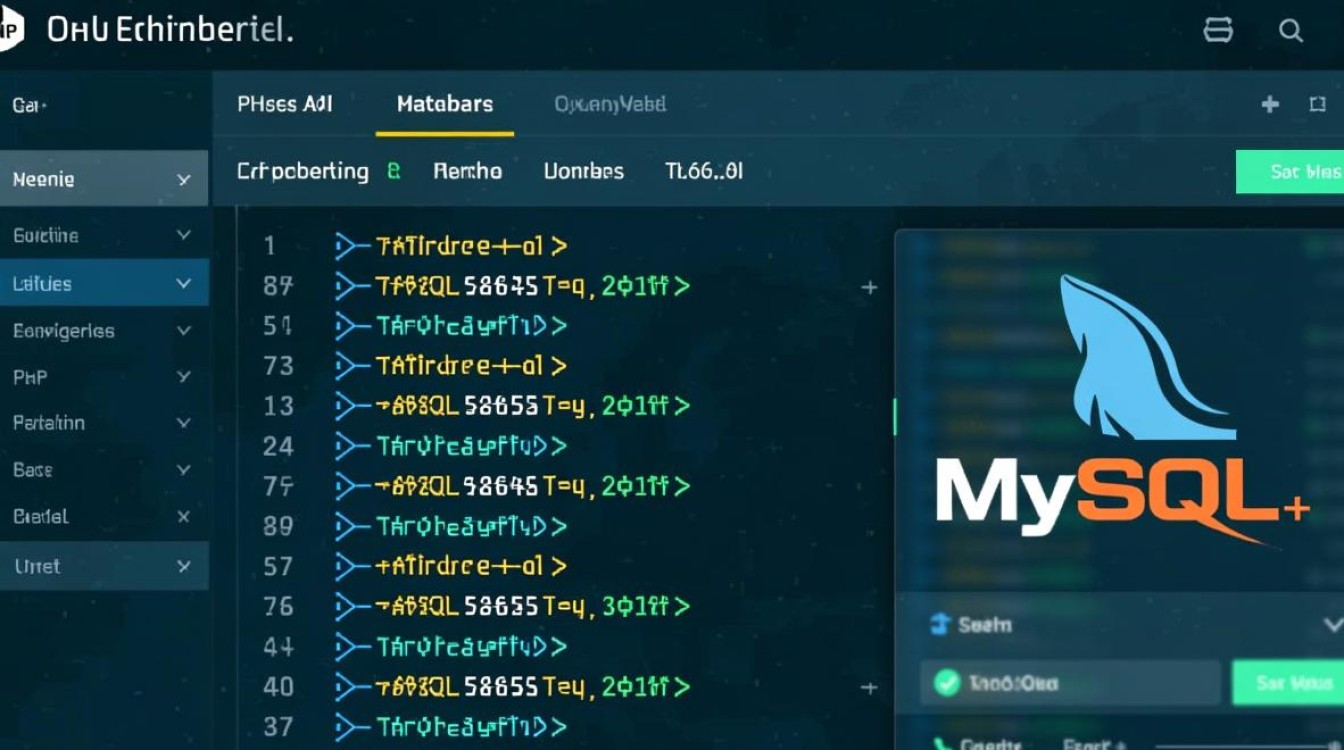Click the green Sar Vaus button
This screenshot has width=1344, height=750.
pos(1293,684)
